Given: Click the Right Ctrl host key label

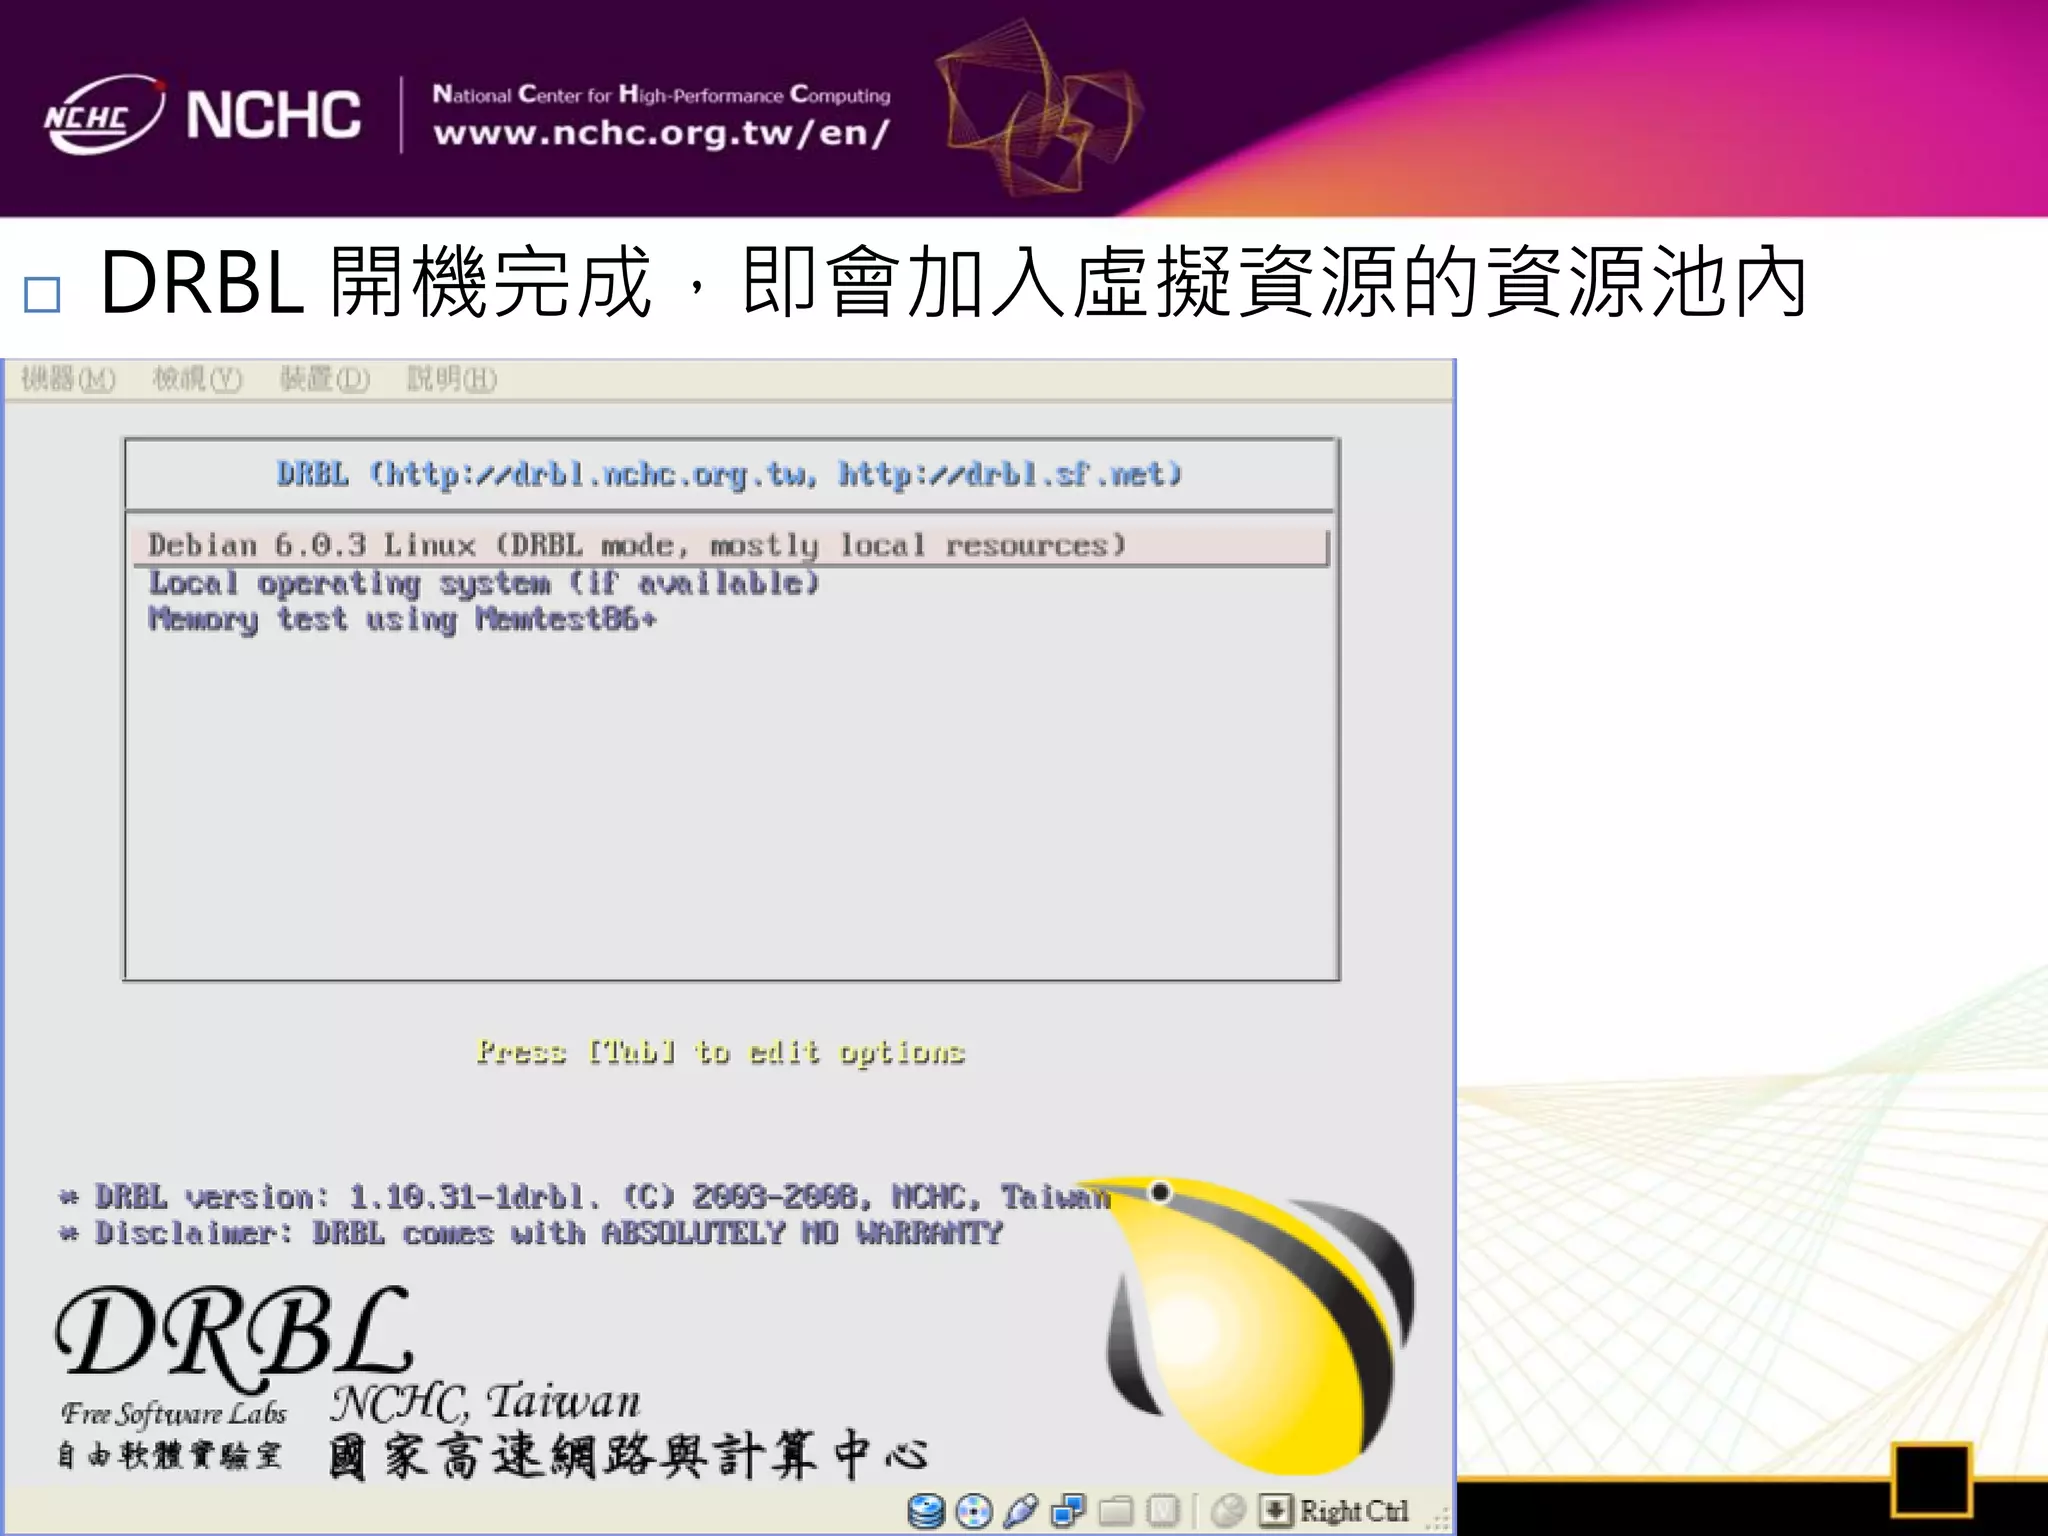Looking at the screenshot, I should 1354,1511.
